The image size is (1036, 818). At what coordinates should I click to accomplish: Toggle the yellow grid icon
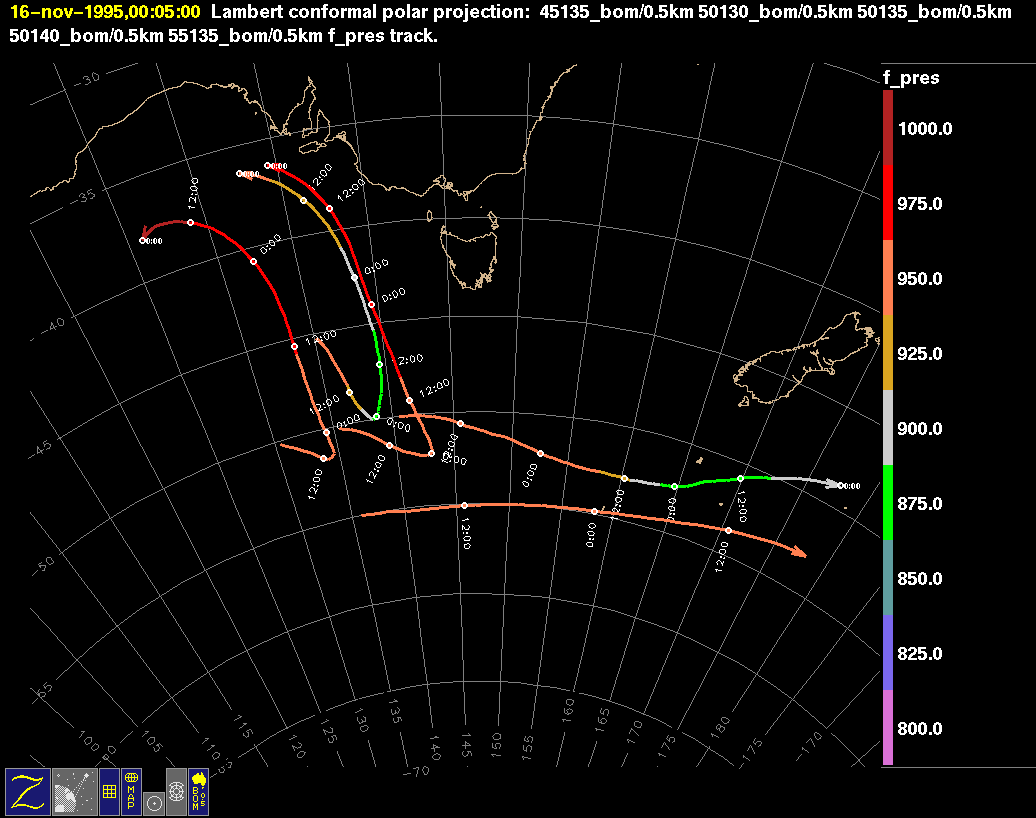pyautogui.click(x=108, y=791)
